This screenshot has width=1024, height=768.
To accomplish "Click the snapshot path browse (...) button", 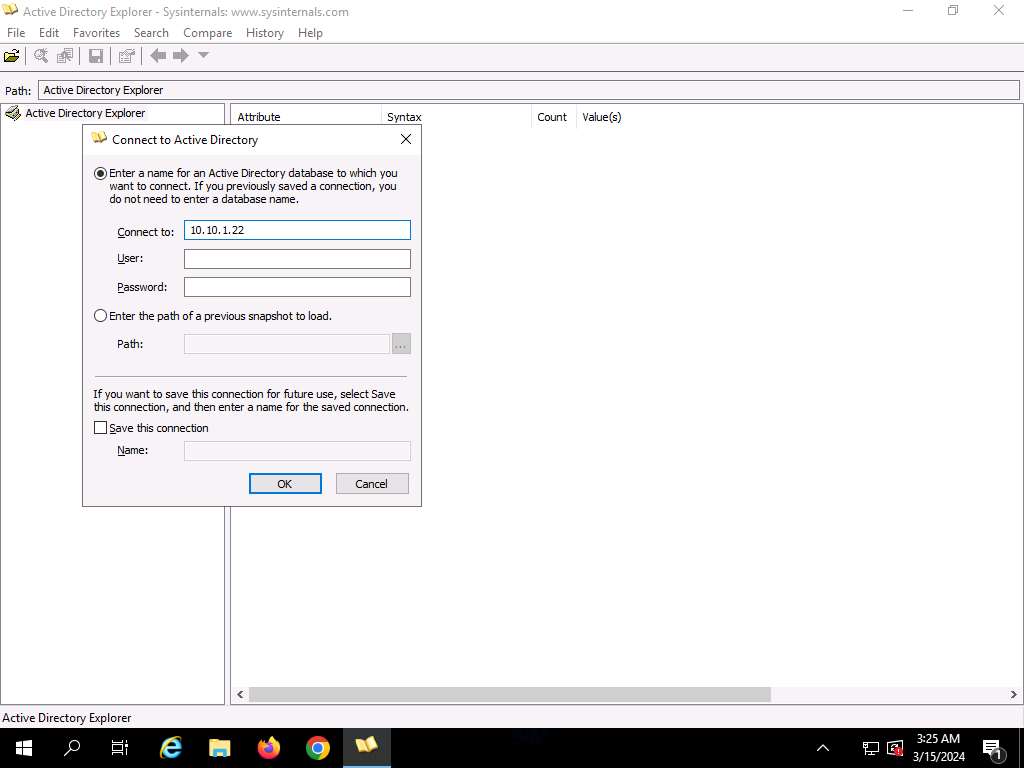I will (x=401, y=344).
